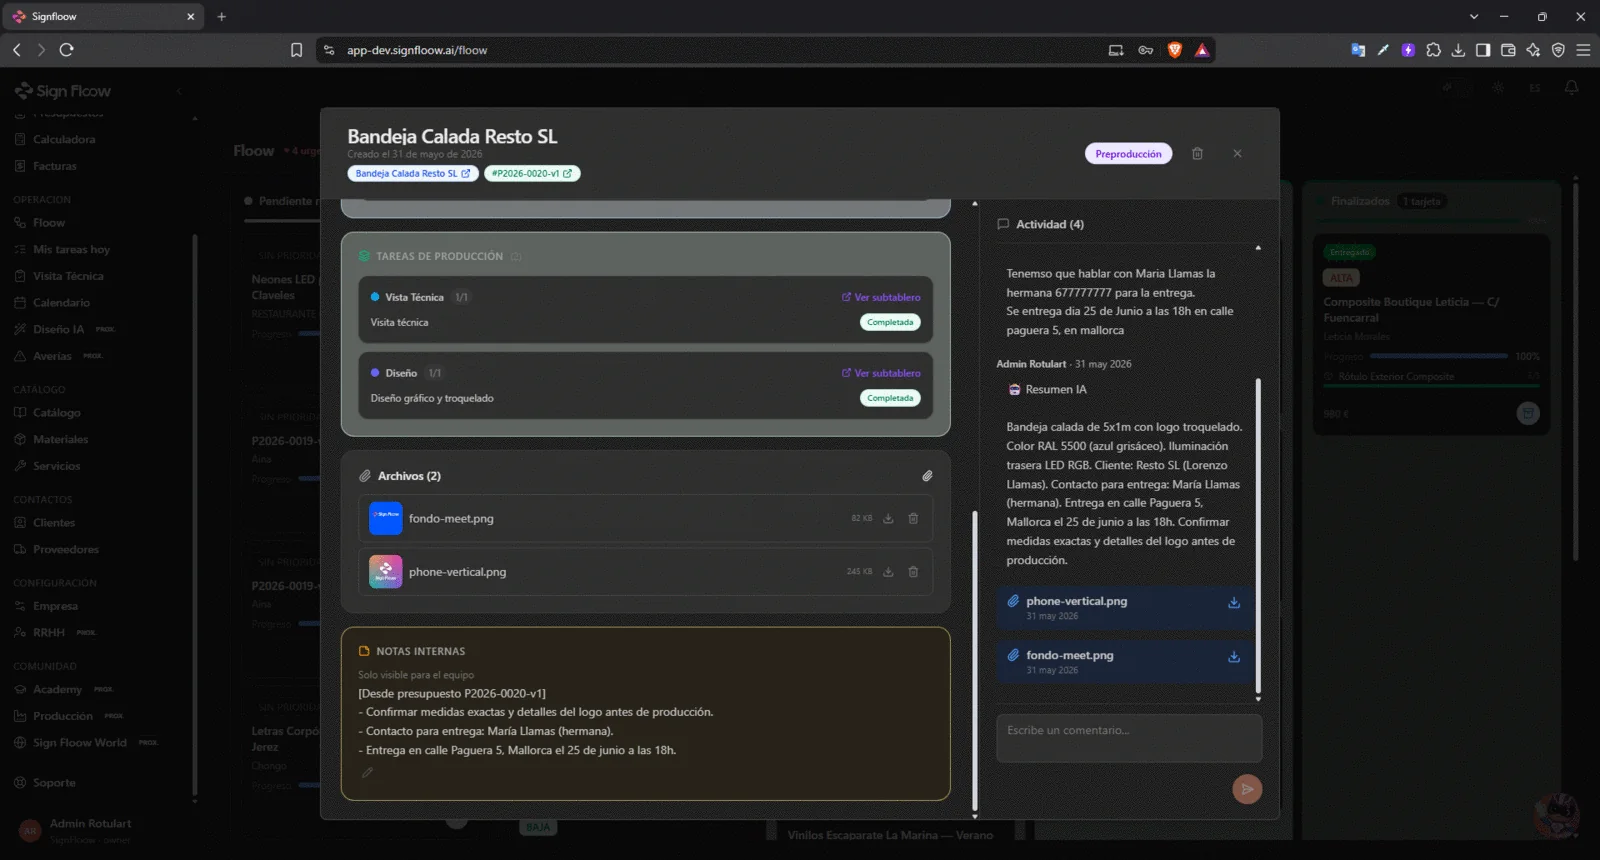Click Completada badge of Diseño gráfico y troquelado
The width and height of the screenshot is (1600, 860).
(890, 398)
